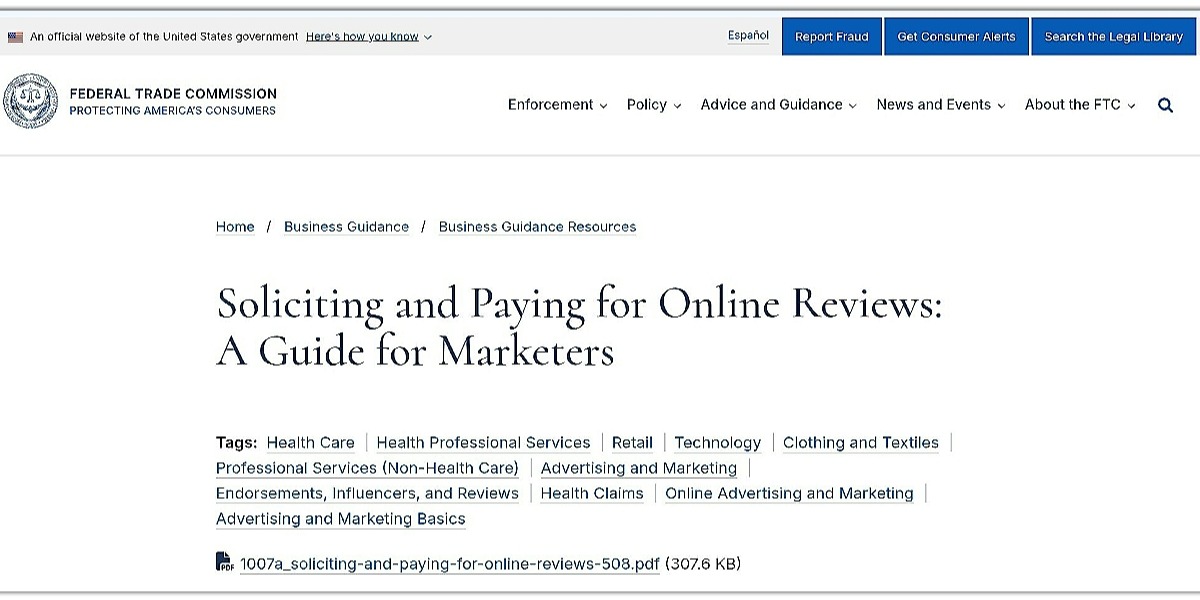The width and height of the screenshot is (1200, 600).
Task: Click the PDF file icon
Action: [x=225, y=562]
